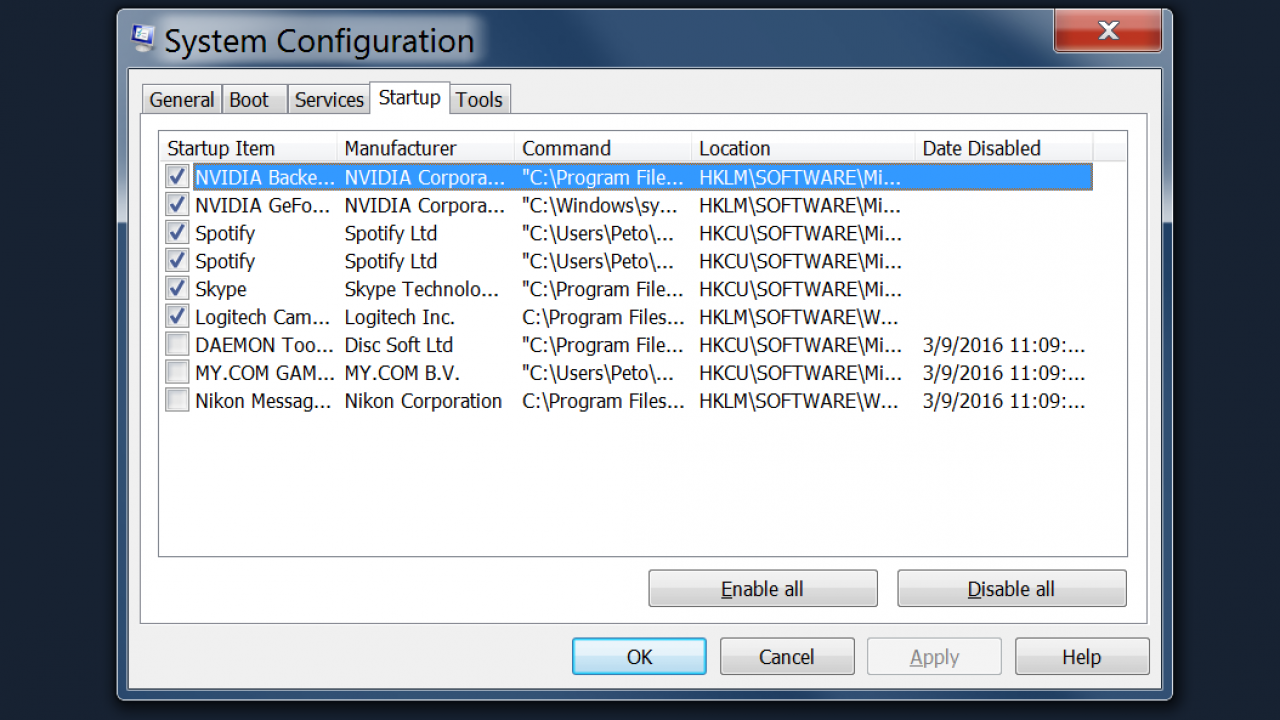Screen dimensions: 1280x720
Task: Open Help from the dialog
Action: [1081, 657]
